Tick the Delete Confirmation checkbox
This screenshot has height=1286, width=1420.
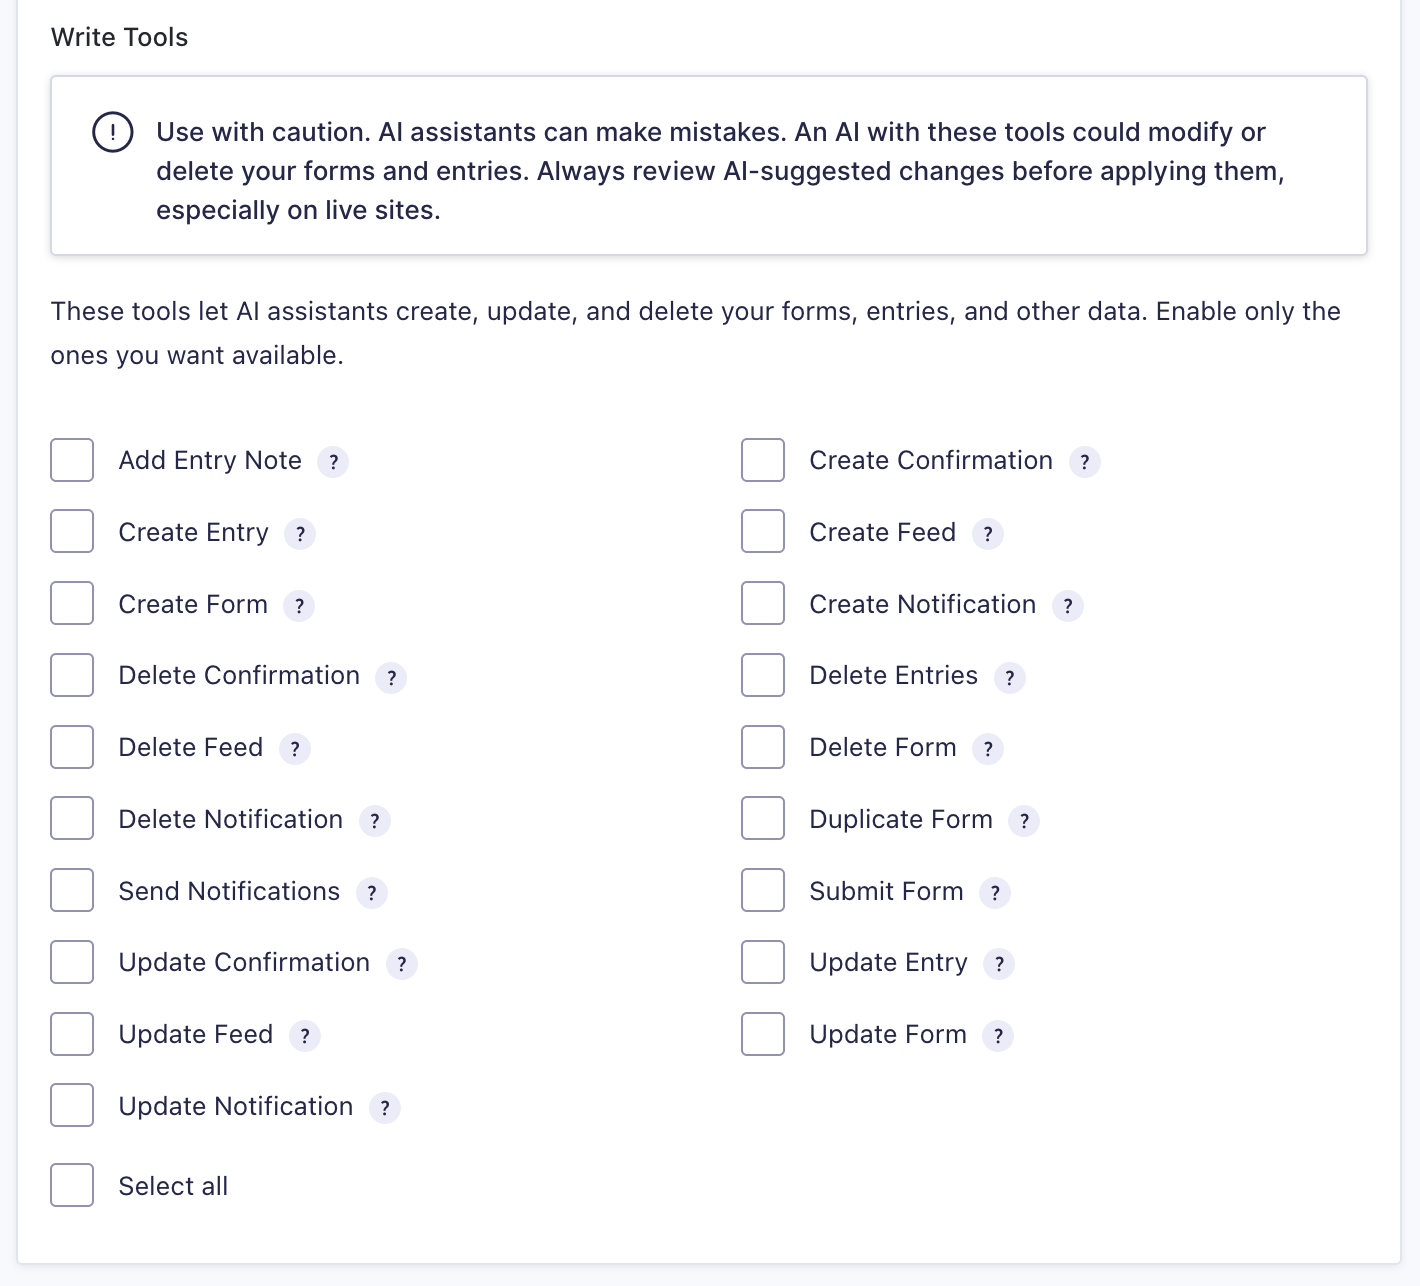[x=72, y=675]
